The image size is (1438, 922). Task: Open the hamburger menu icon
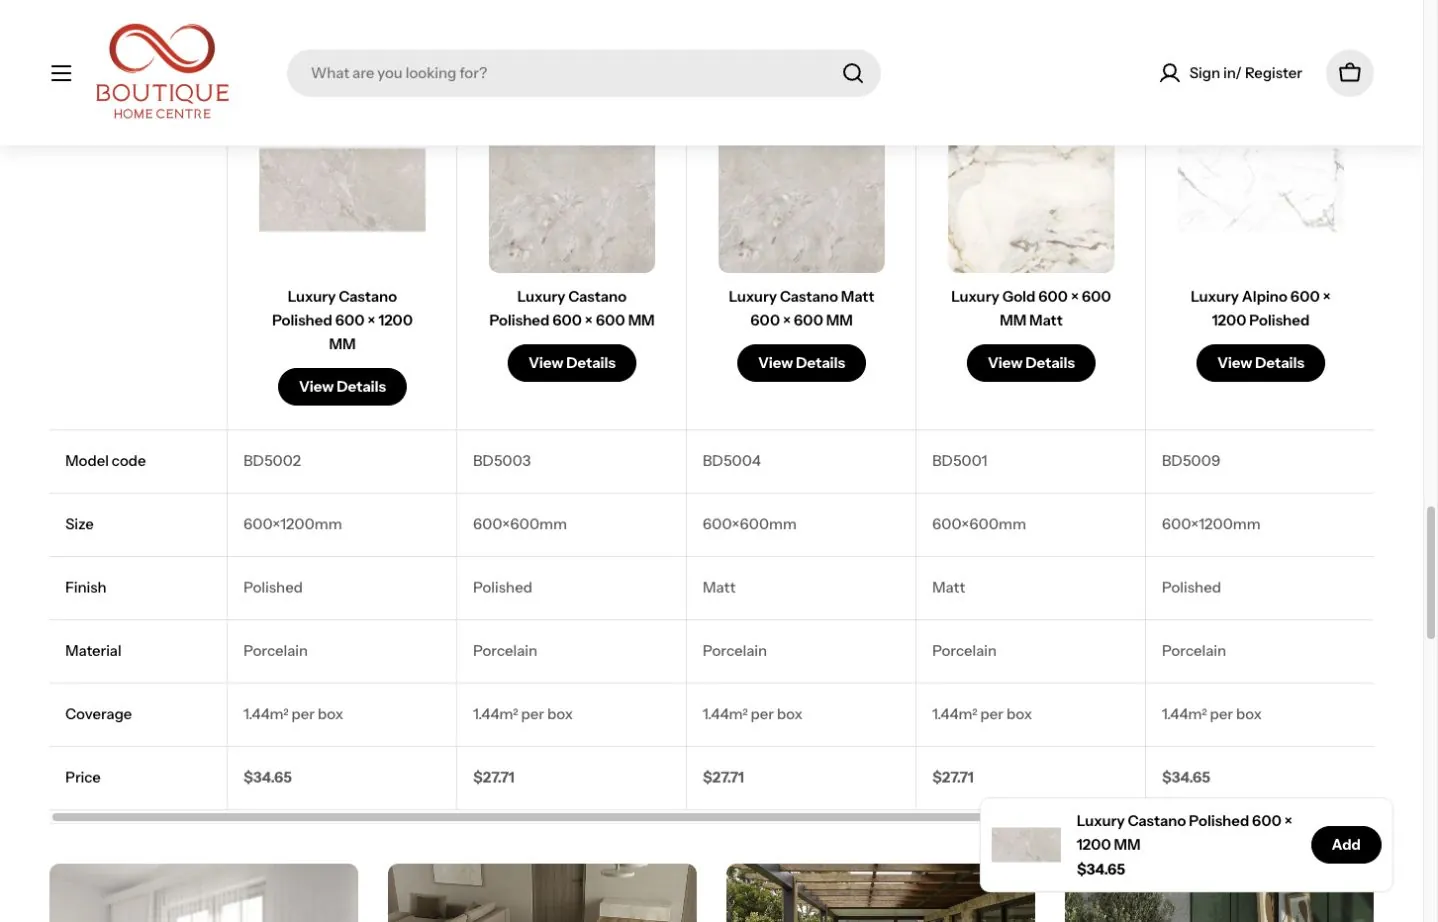pyautogui.click(x=61, y=73)
